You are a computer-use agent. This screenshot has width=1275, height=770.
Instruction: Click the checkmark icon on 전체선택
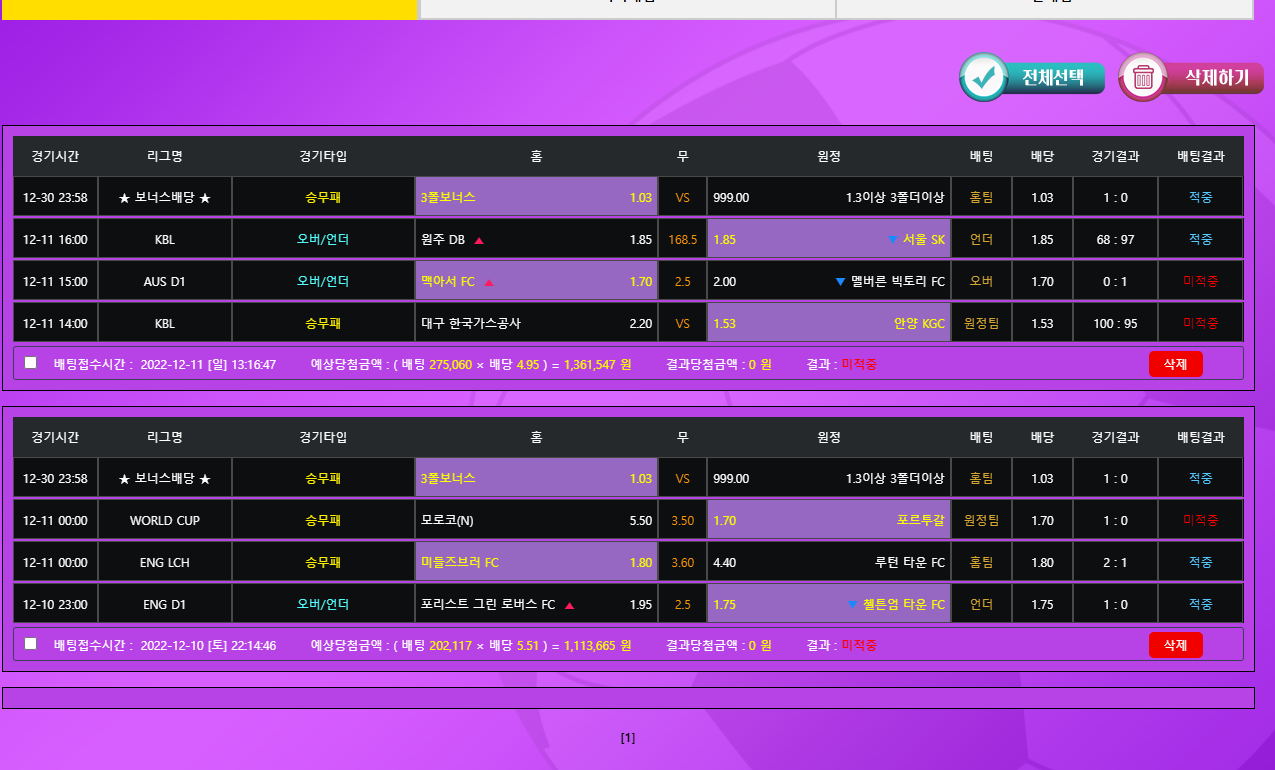[x=984, y=78]
